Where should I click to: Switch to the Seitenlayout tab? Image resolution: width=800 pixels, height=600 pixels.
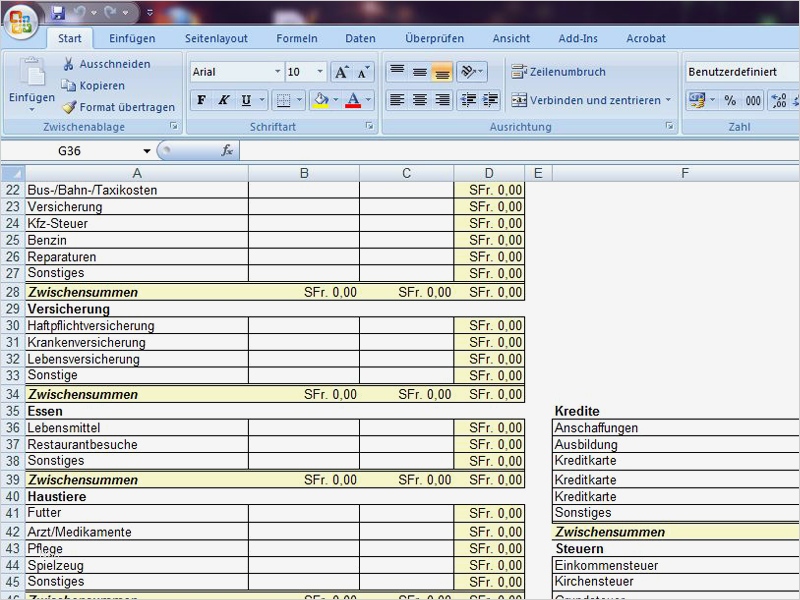[x=216, y=38]
